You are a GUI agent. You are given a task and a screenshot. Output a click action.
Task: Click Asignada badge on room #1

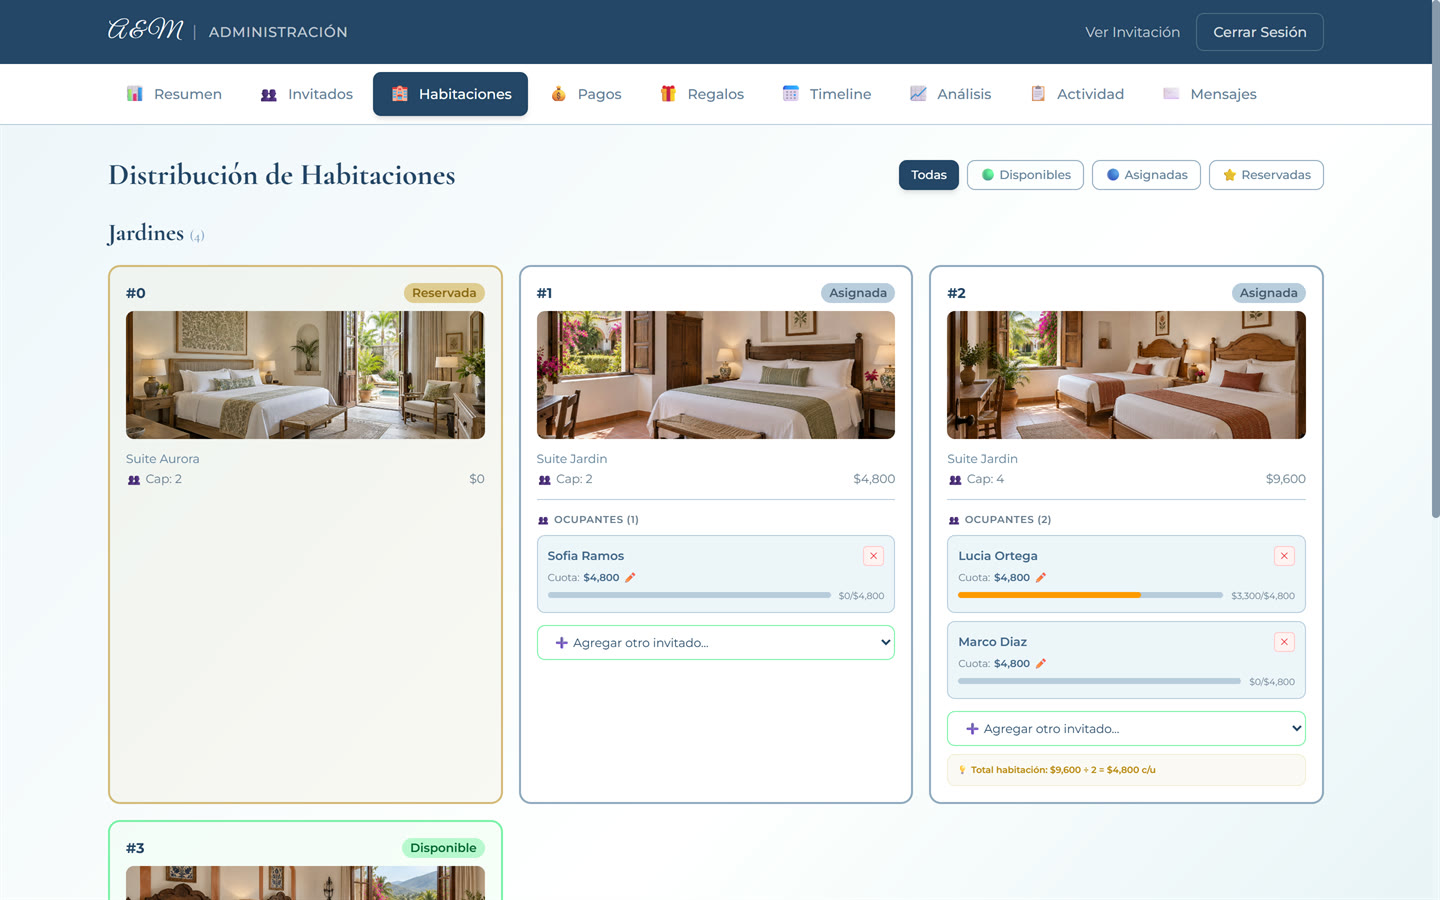[x=858, y=293]
